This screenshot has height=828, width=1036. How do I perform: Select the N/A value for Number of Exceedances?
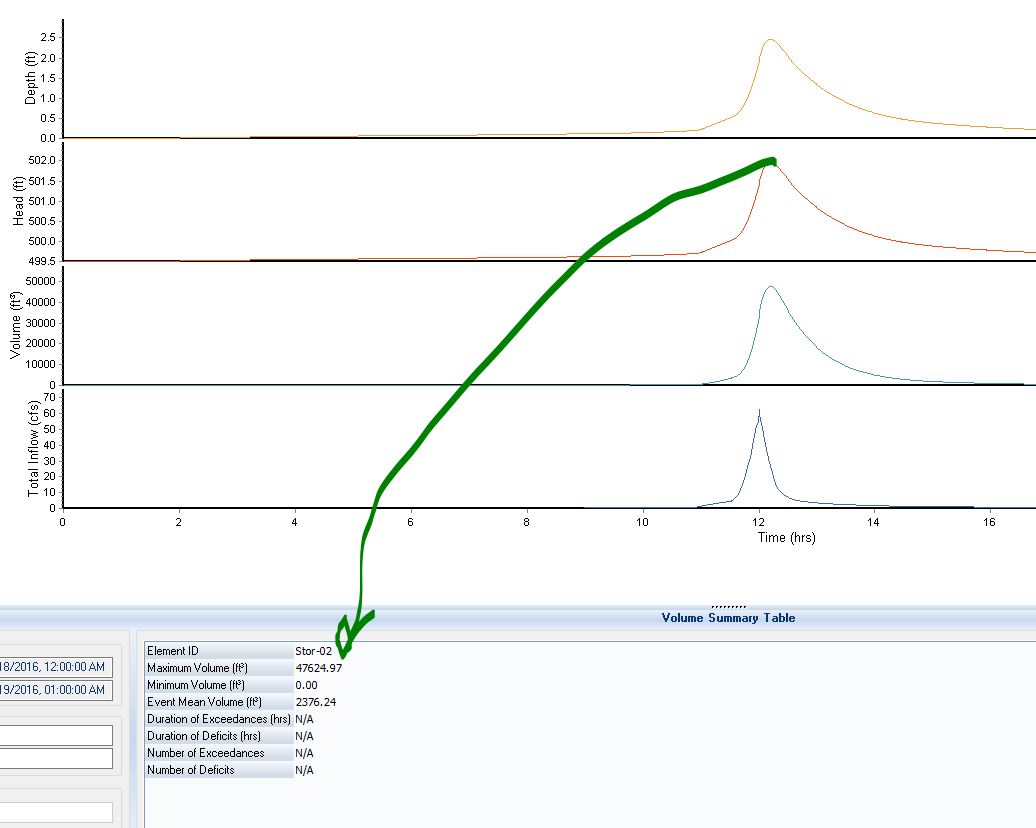(x=304, y=753)
